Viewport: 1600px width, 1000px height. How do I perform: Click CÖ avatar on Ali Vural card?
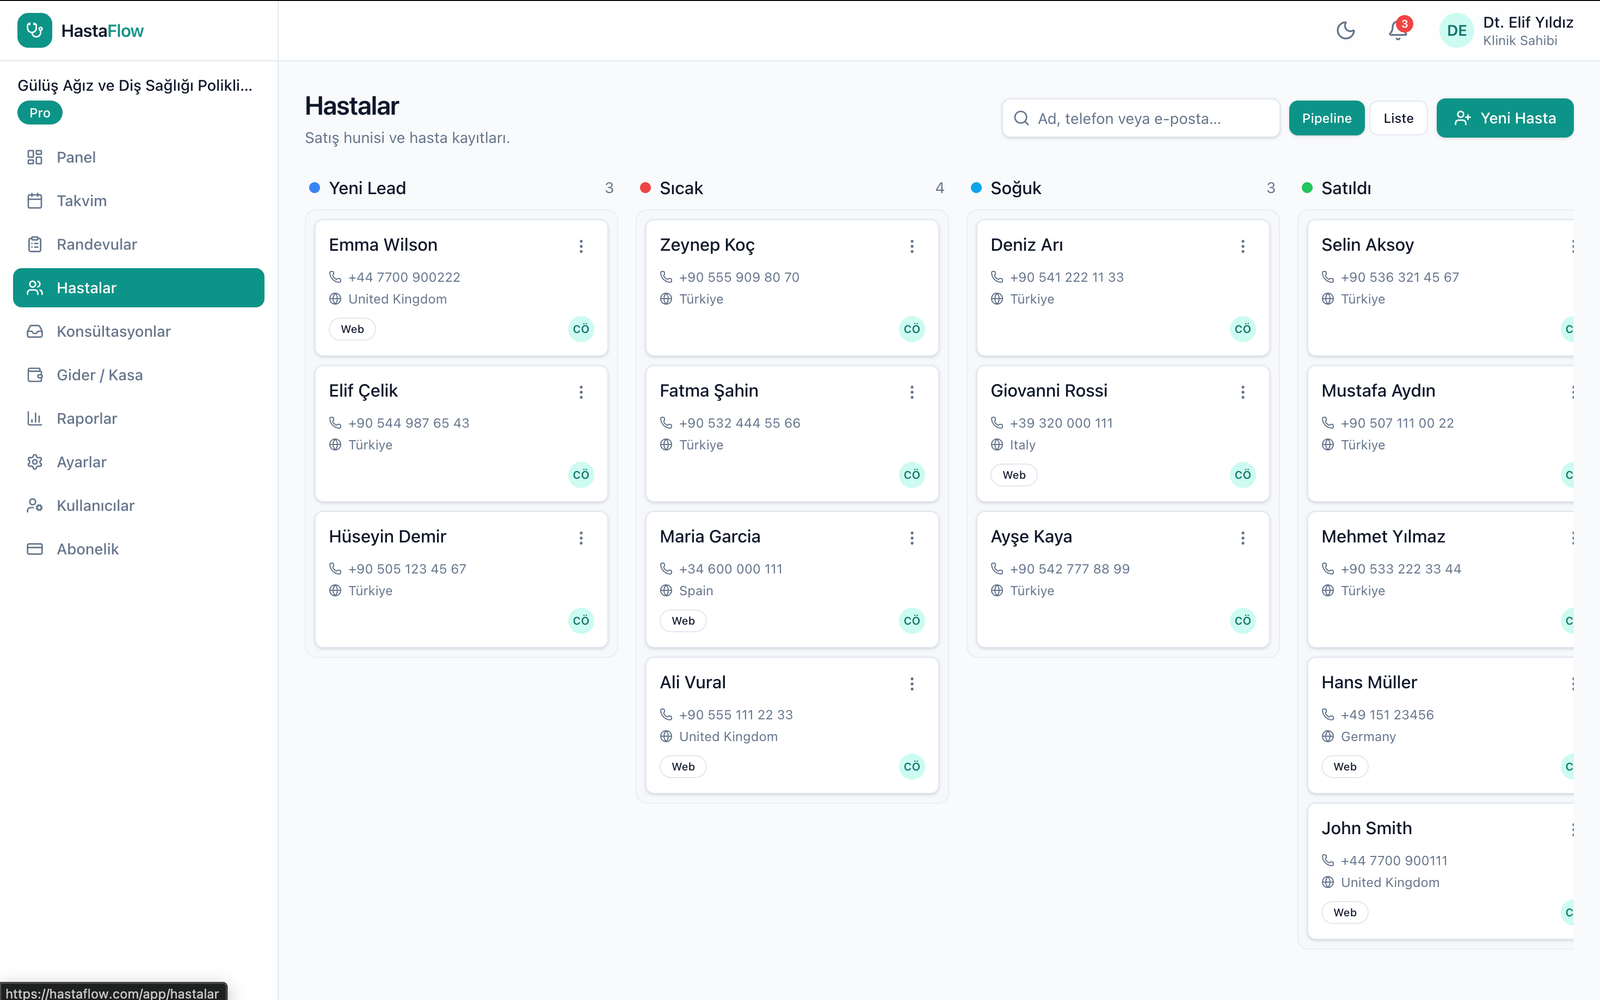(x=912, y=767)
